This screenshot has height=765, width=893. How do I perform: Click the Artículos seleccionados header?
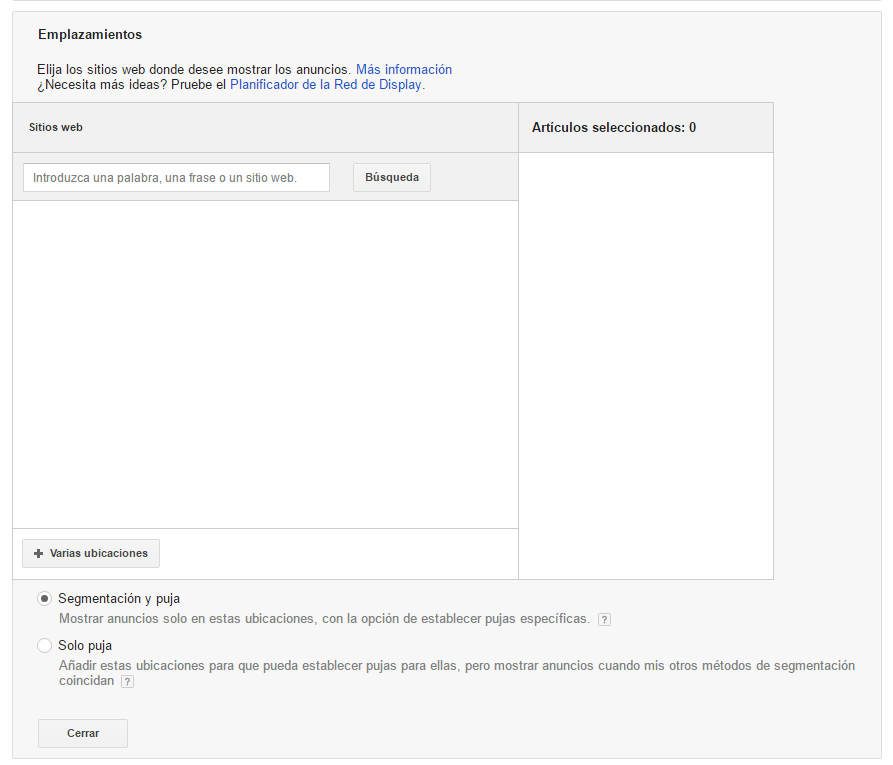(614, 128)
